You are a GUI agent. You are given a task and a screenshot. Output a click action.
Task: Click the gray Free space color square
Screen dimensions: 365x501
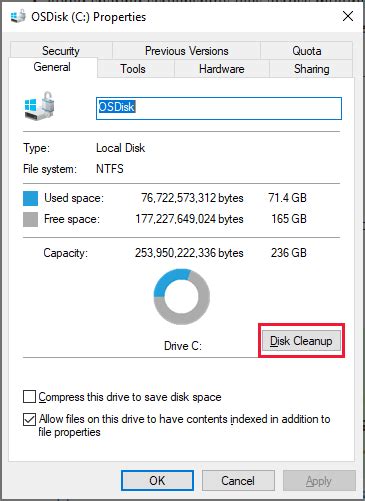click(30, 220)
